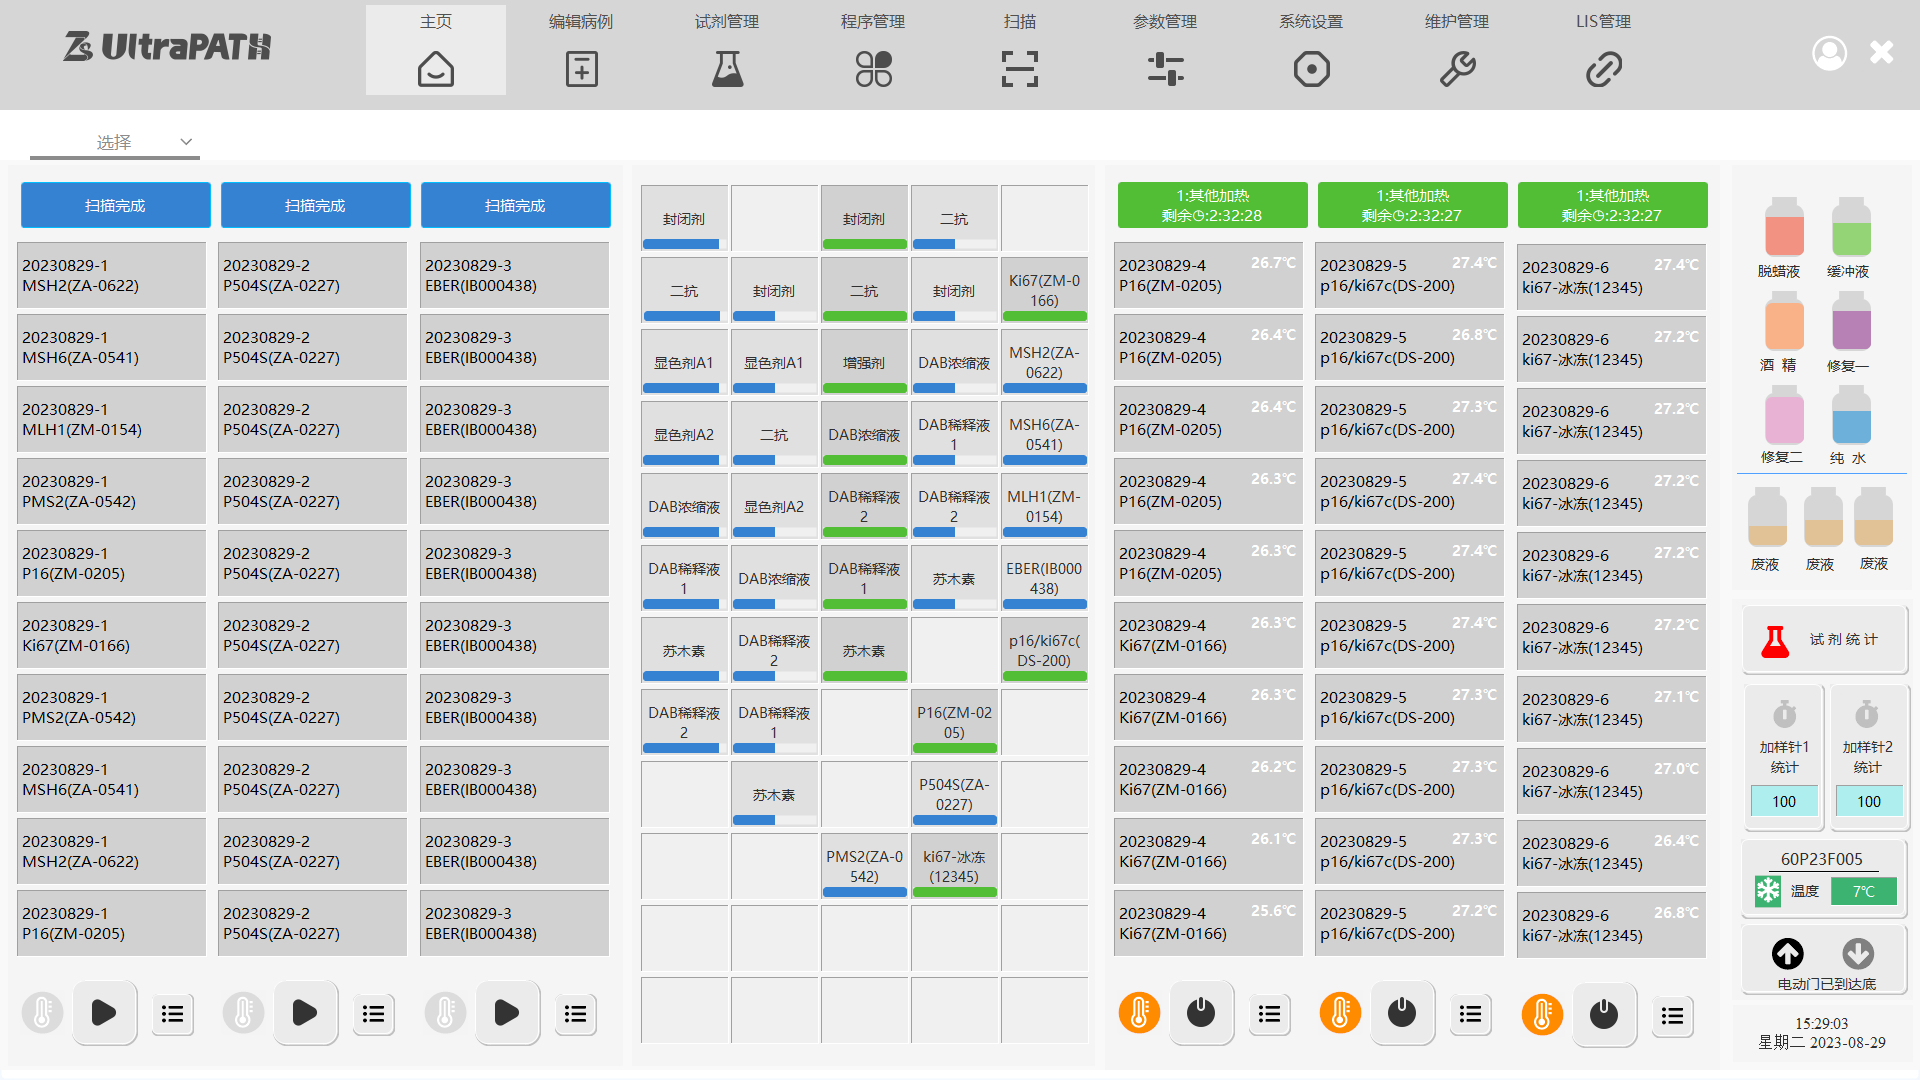Toggle the grey thermometer under 20230829-1 column
Screen dimensions: 1920x1080
[x=43, y=1013]
